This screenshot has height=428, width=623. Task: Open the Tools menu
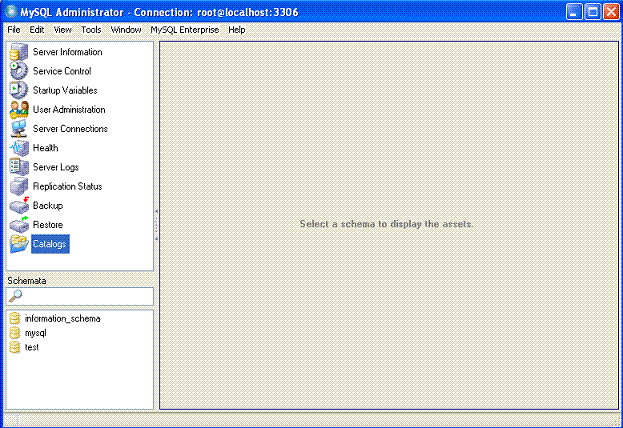pyautogui.click(x=91, y=30)
